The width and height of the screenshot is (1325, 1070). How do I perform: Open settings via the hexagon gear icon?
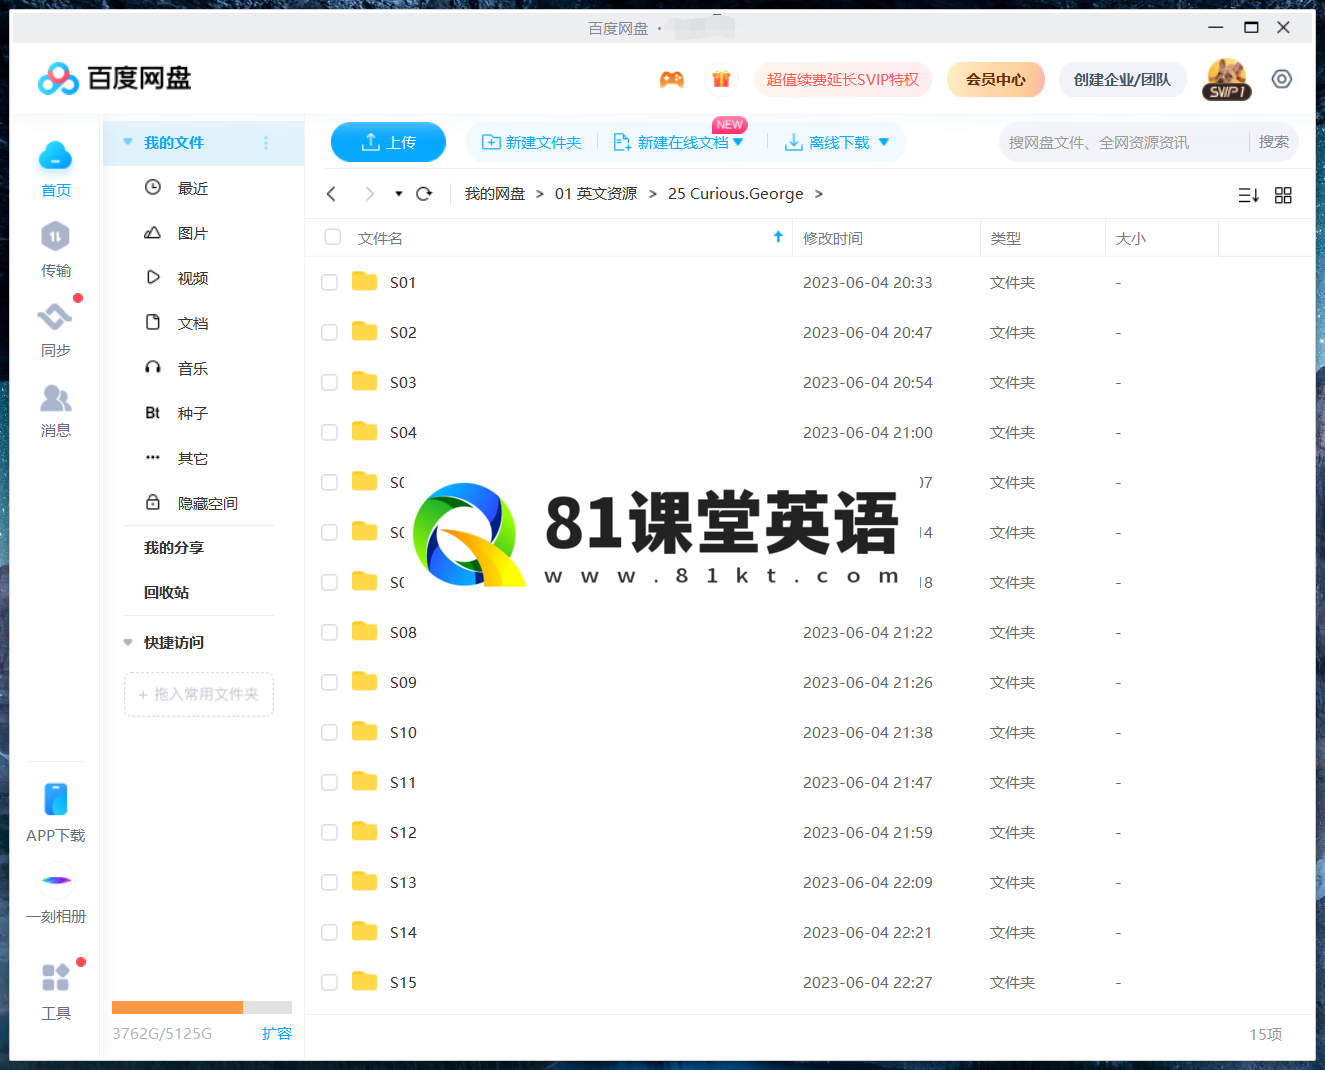1282,79
